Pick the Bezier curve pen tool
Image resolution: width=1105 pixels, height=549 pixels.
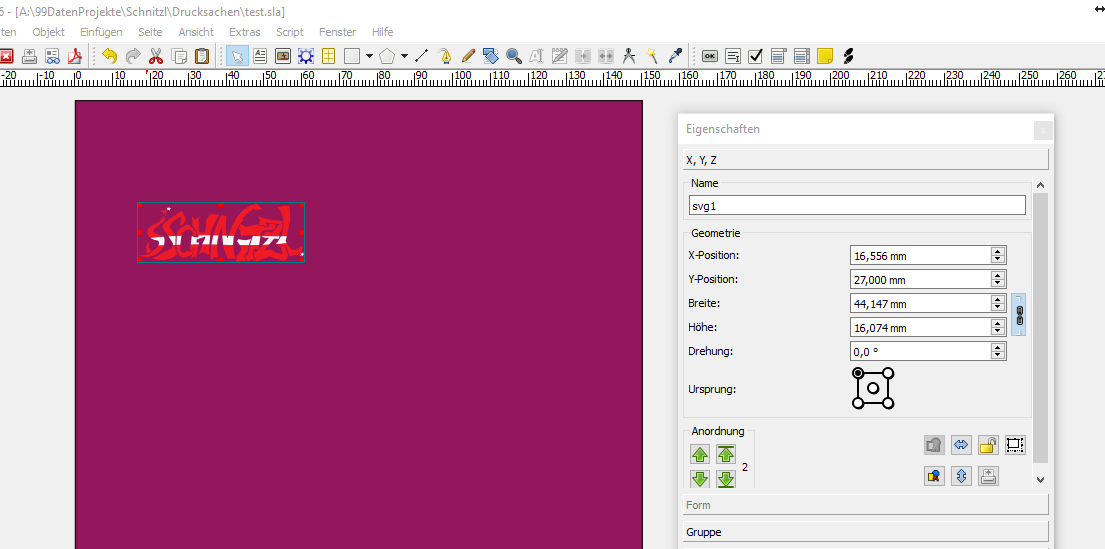pos(445,56)
